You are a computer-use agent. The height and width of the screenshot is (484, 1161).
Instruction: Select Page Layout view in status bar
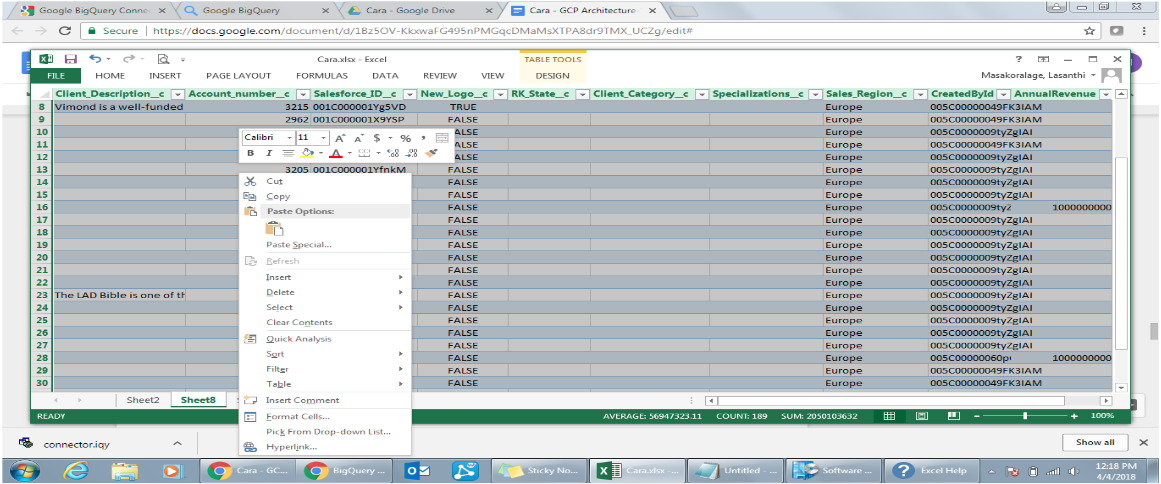(x=923, y=415)
